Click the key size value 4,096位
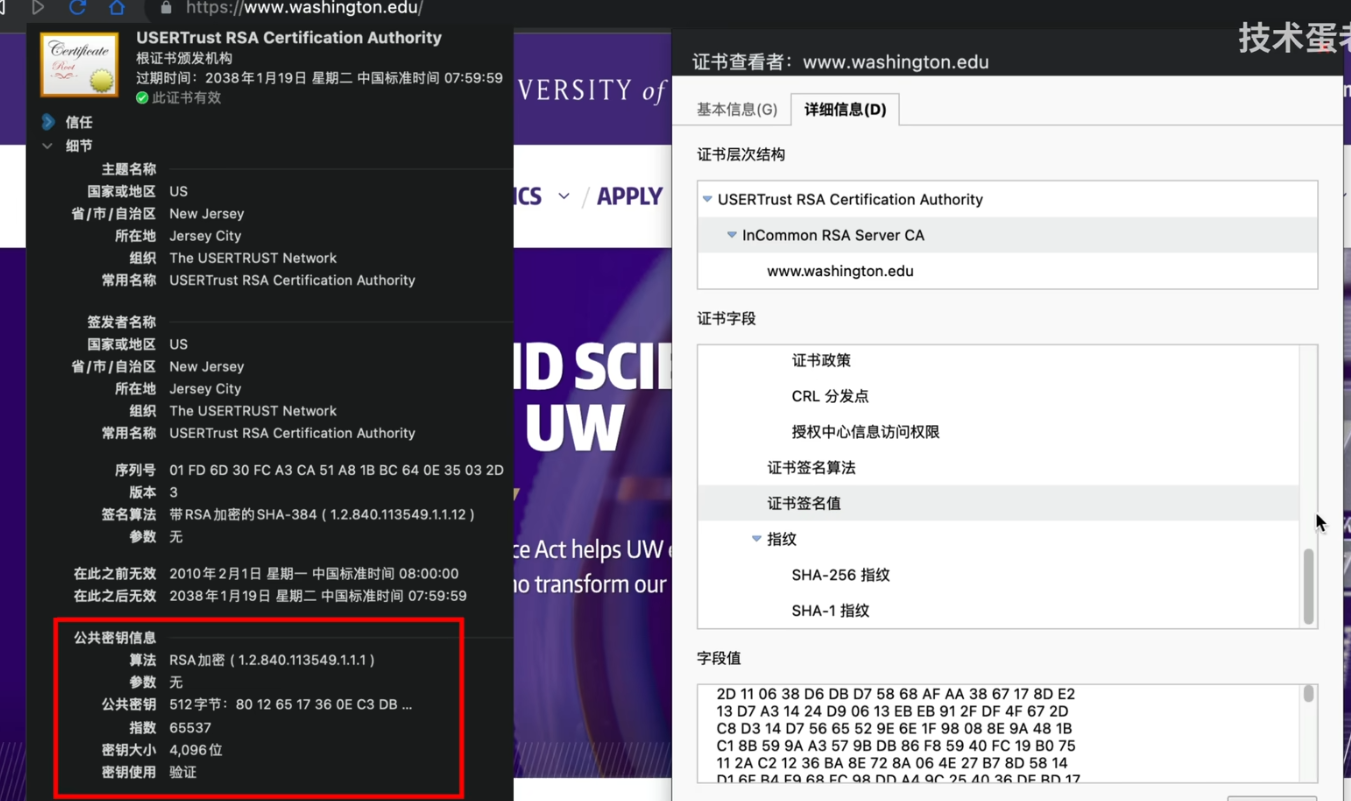Screen dimensions: 1351x801 point(196,750)
